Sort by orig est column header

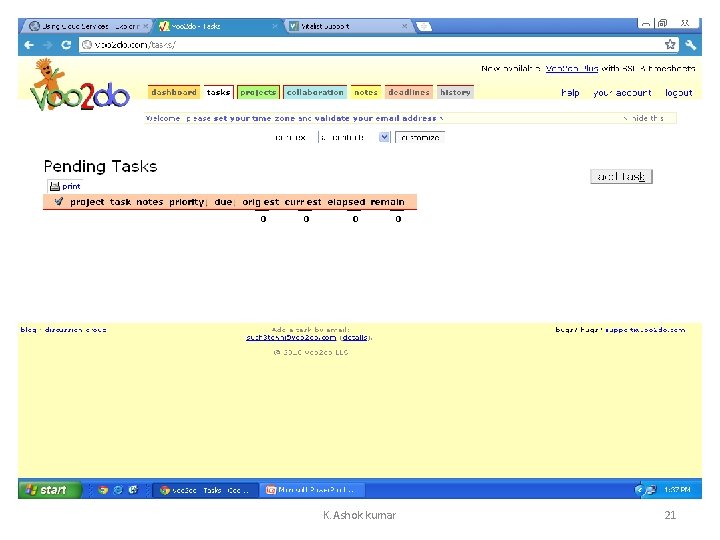coord(260,202)
